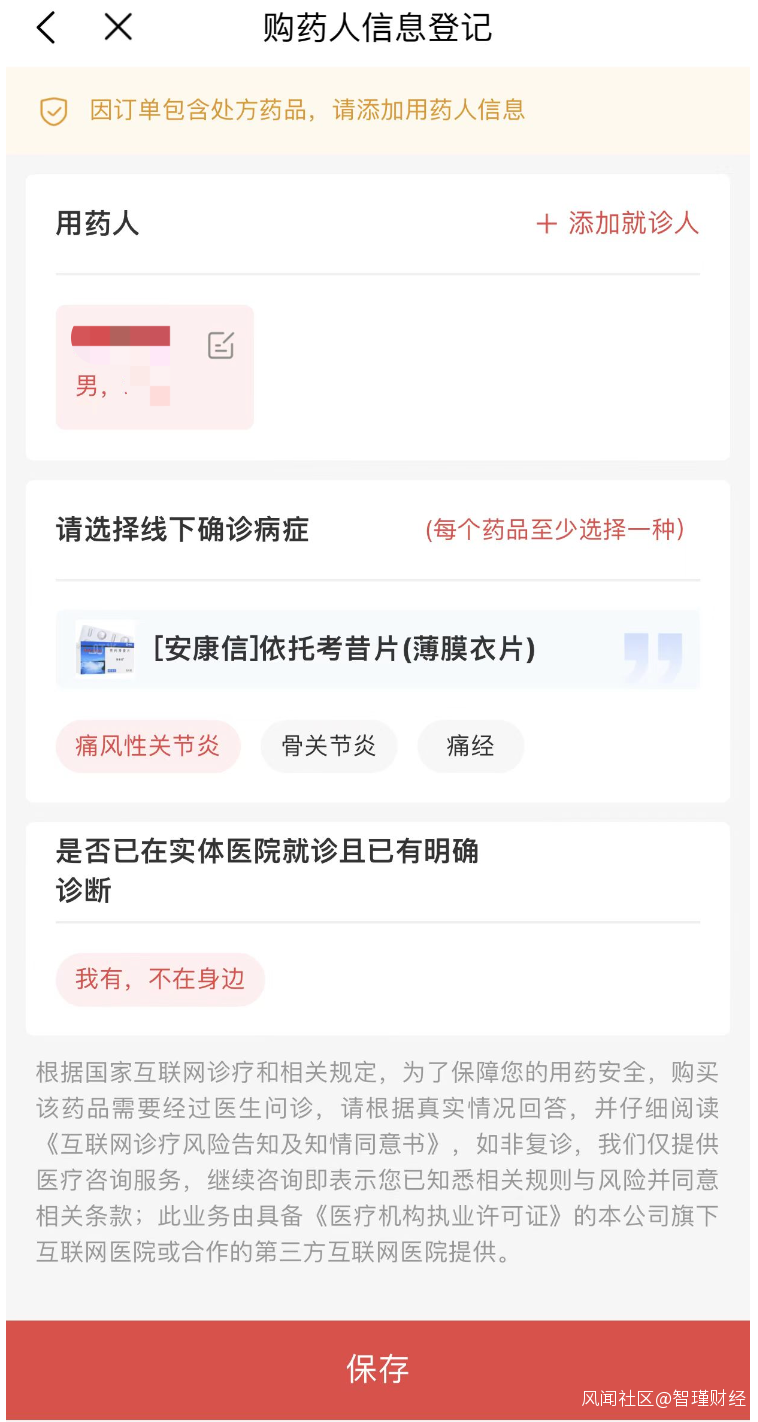The height and width of the screenshot is (1422, 758).
Task: Tap the 安康信 medicine box thumbnail
Action: coord(105,649)
